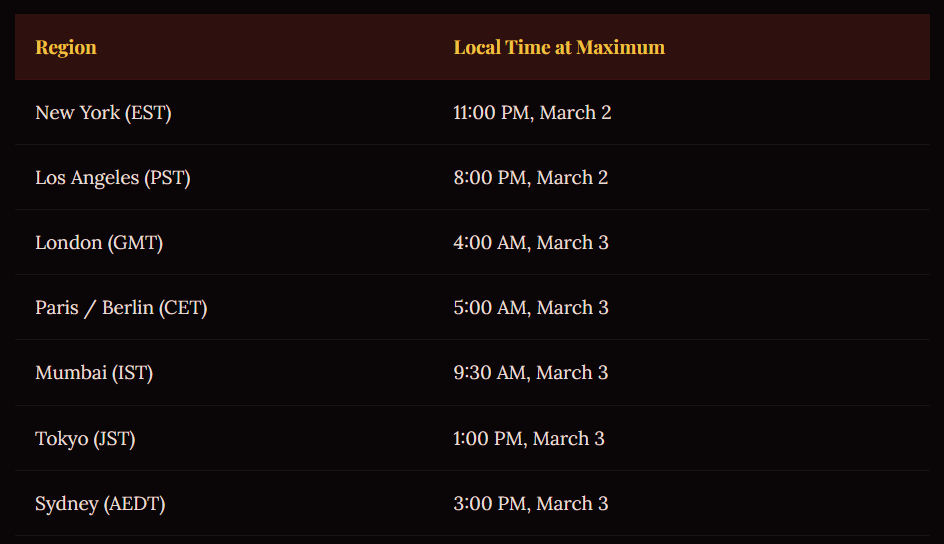Select the Los Angeles (PST) cell
This screenshot has width=944, height=544.
tap(112, 178)
